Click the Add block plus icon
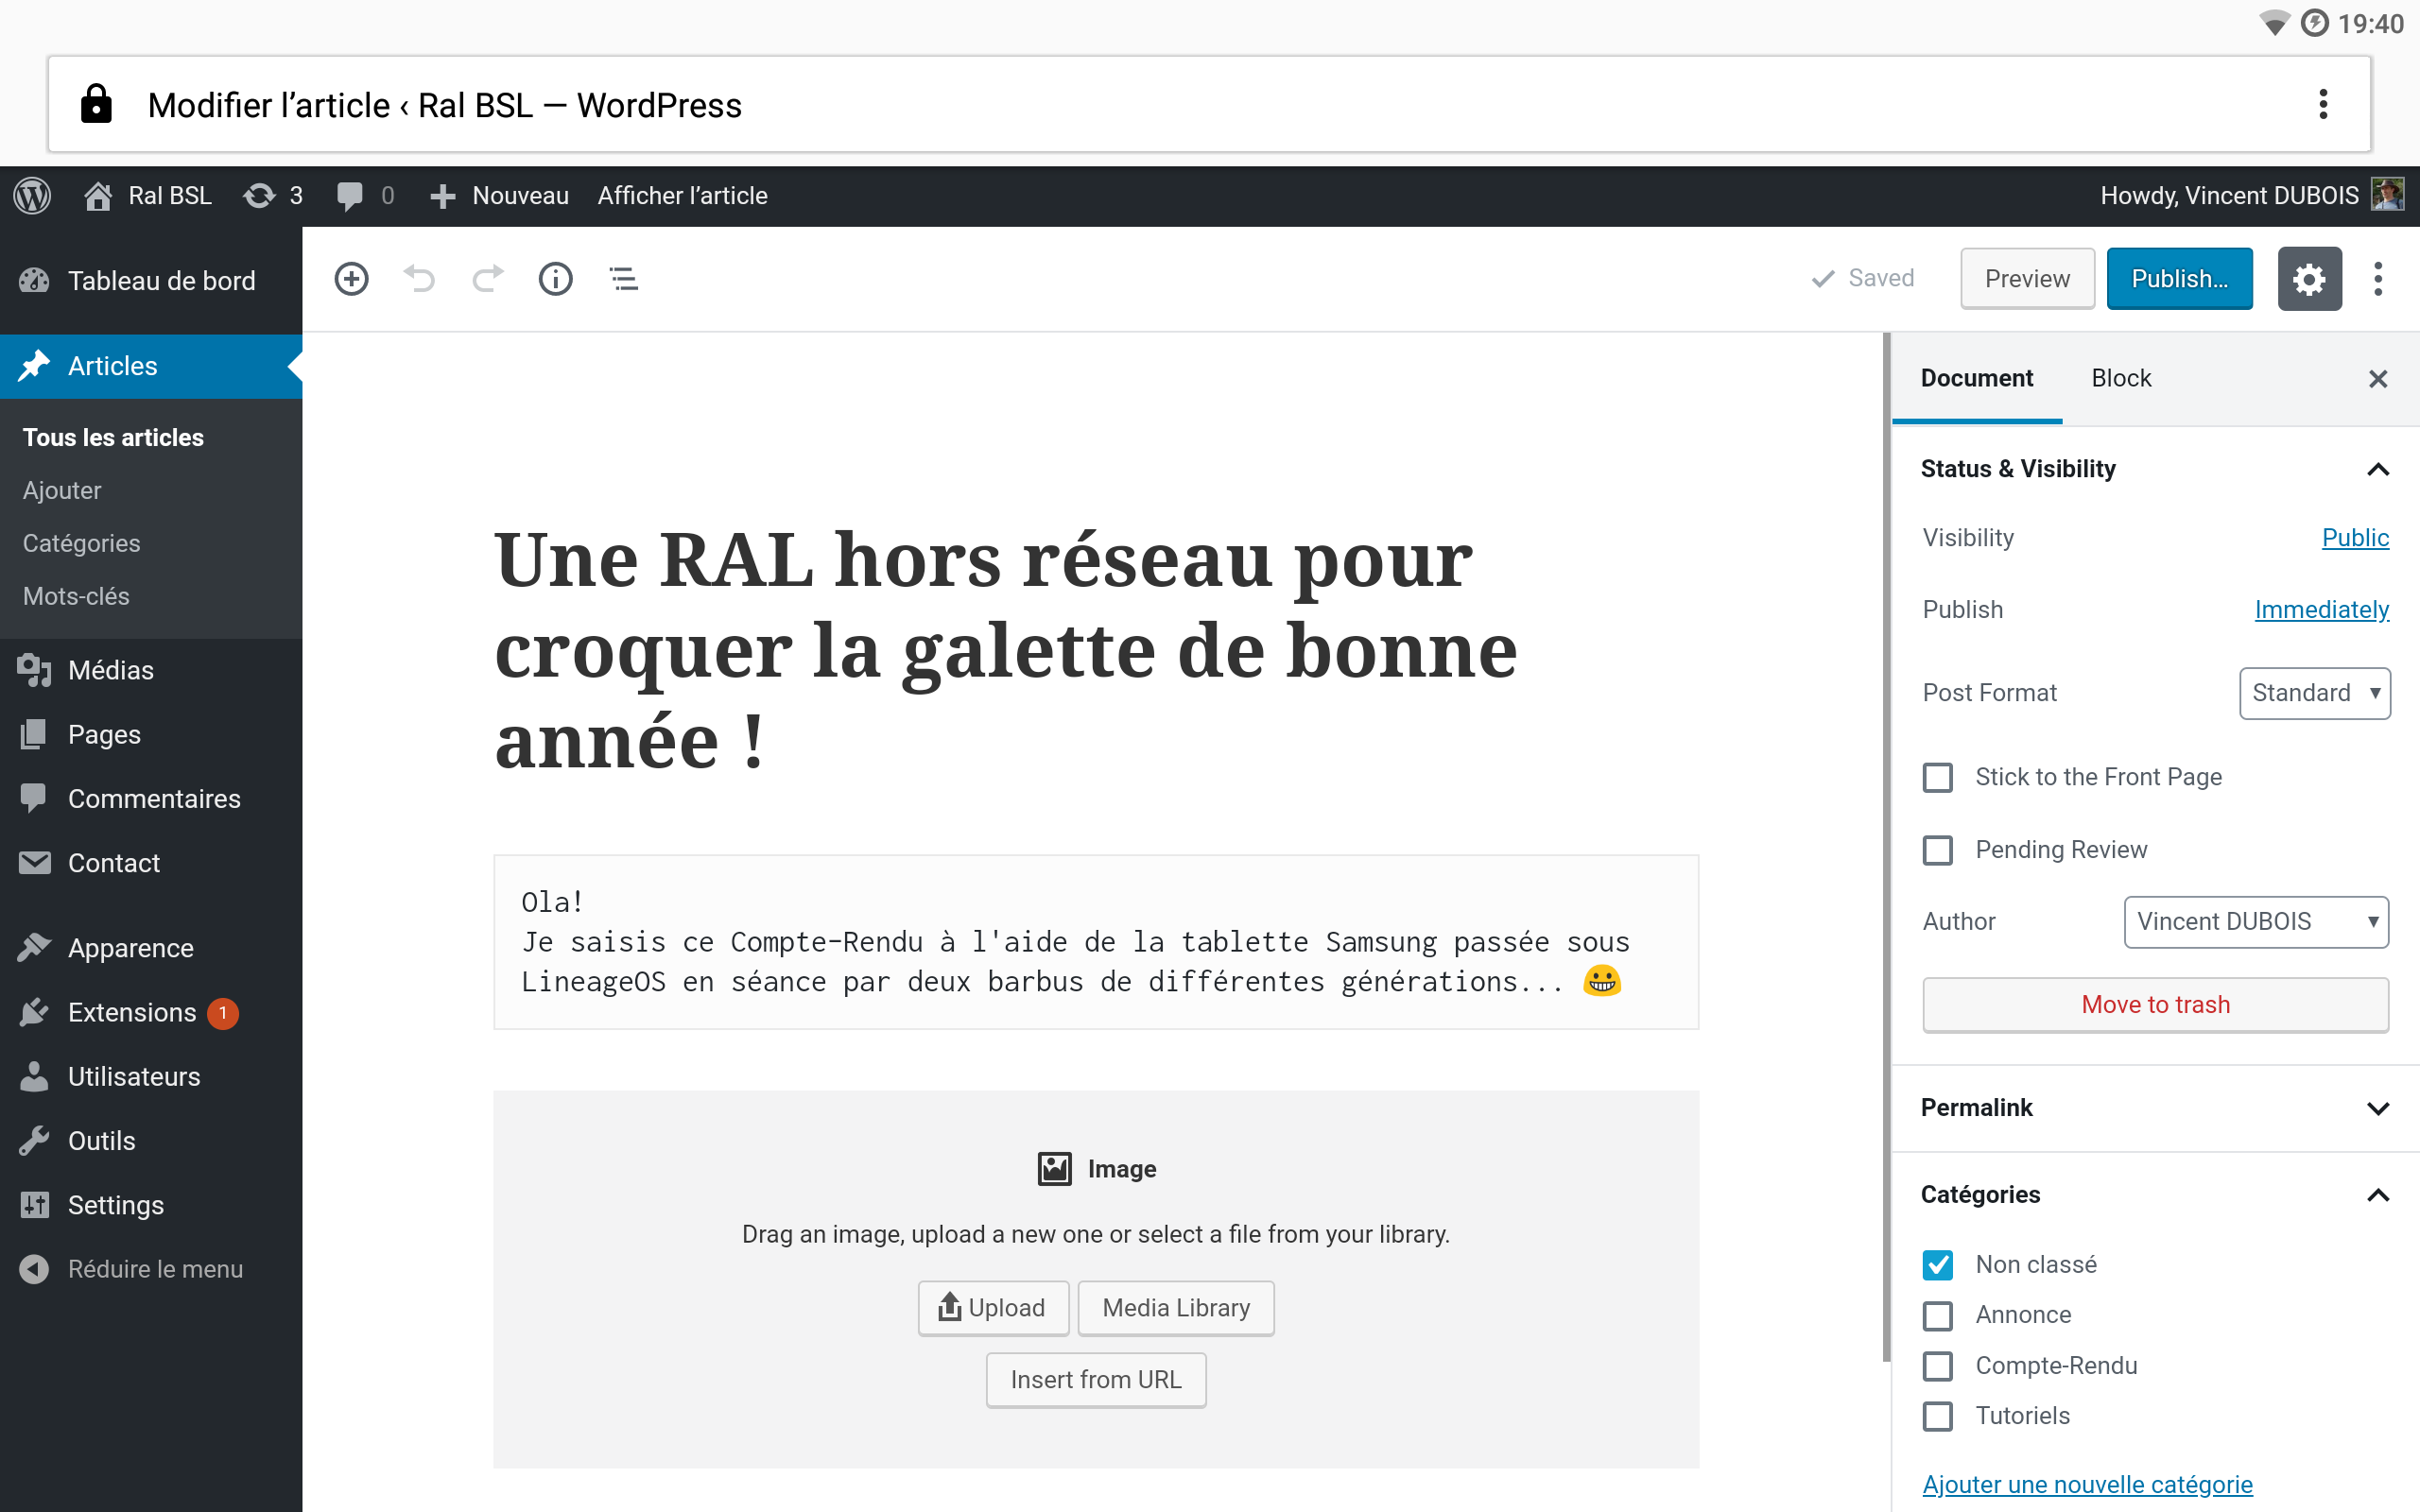Viewport: 2420px width, 1512px height. pos(351,279)
